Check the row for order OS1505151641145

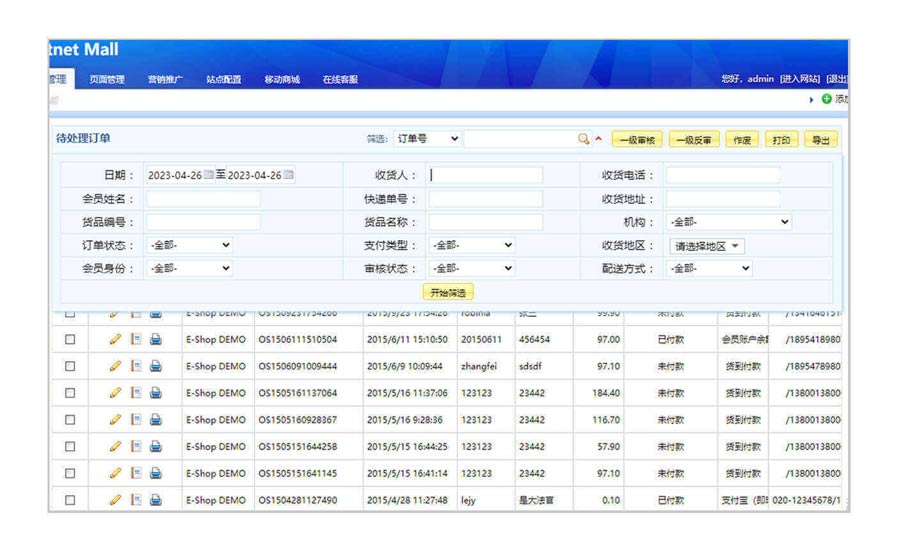pos(70,473)
